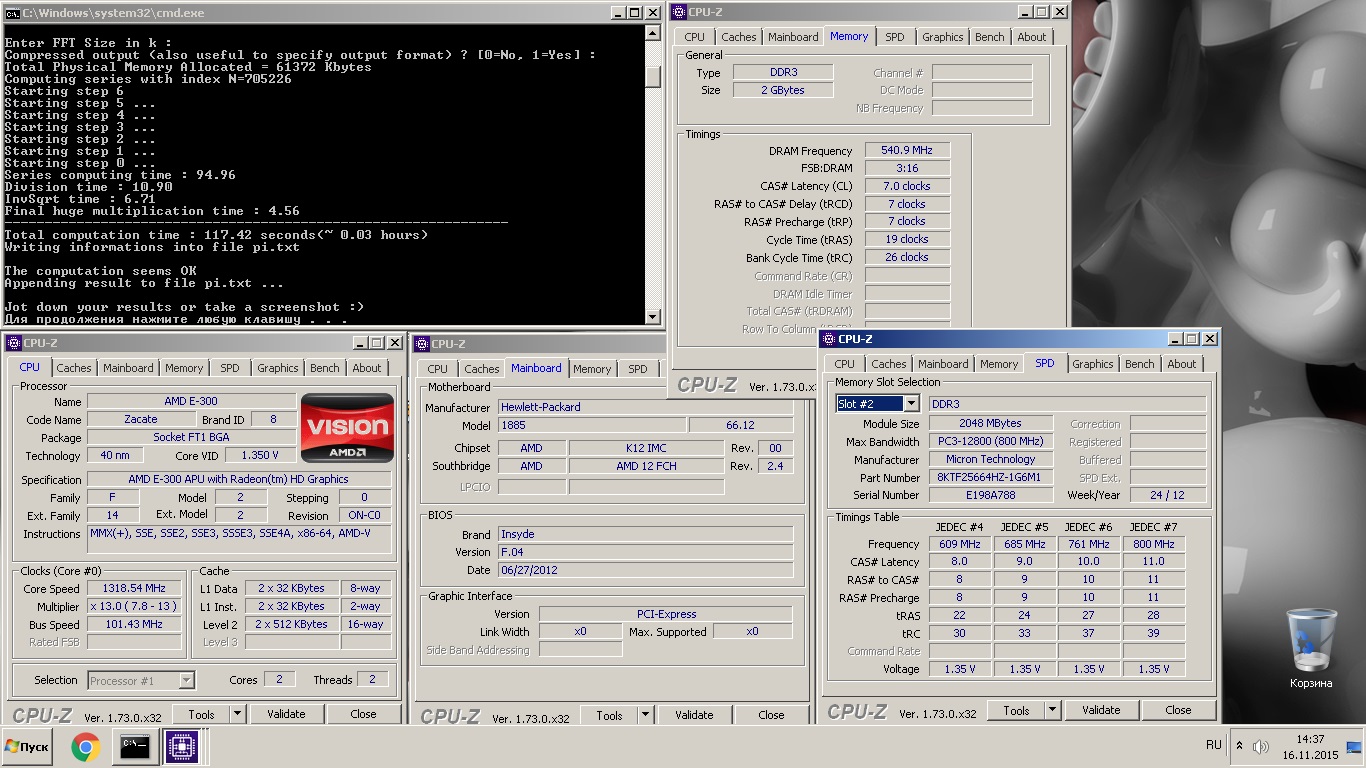Screen dimensions: 1366x768
Task: Click the volume speaker tray icon
Action: pyautogui.click(x=1260, y=746)
